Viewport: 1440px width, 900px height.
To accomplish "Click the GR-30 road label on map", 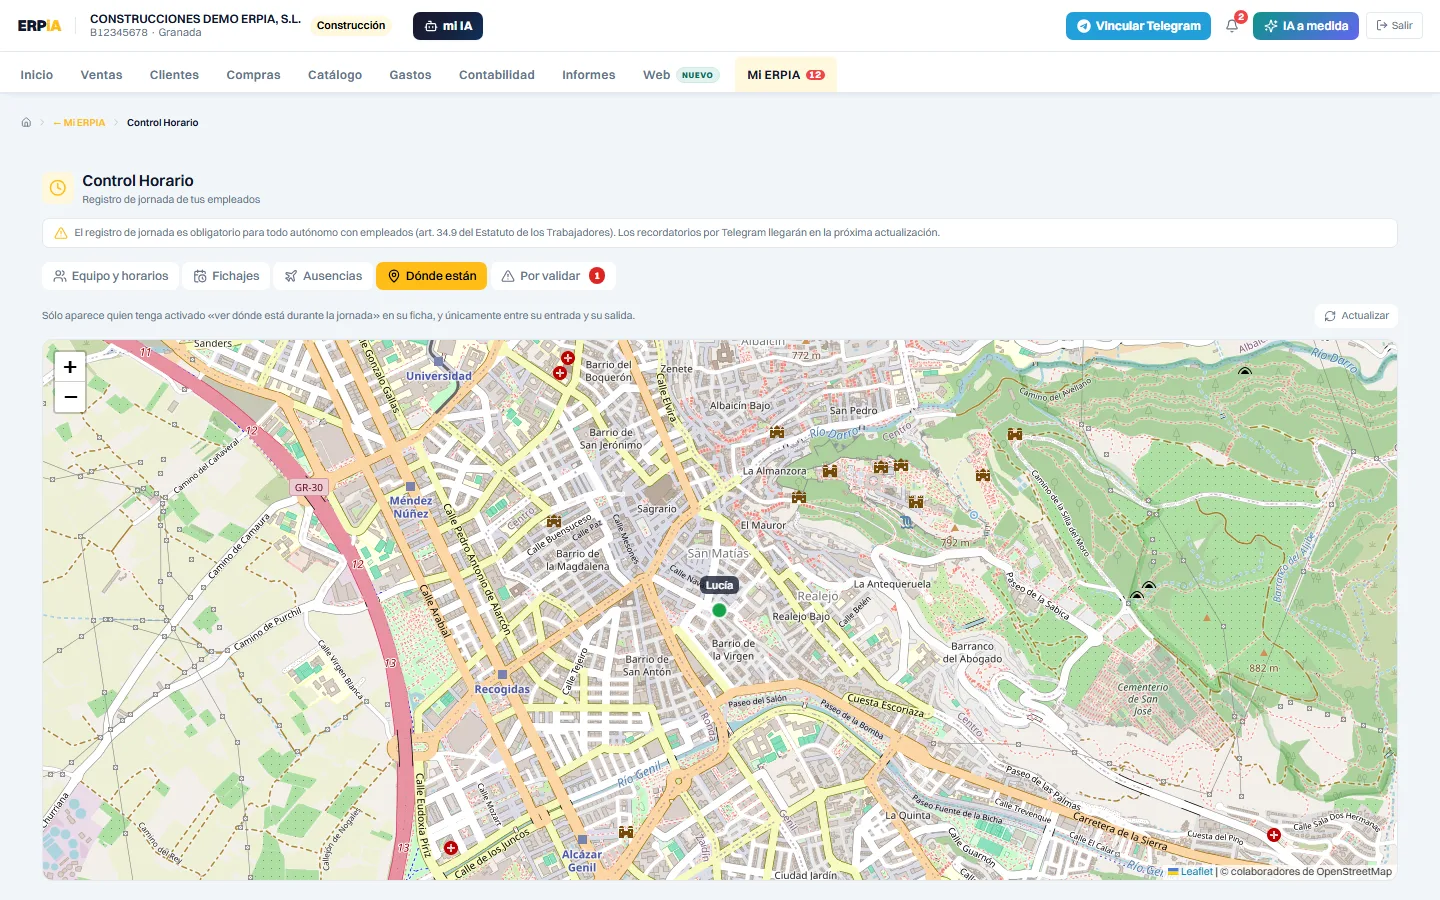I will 309,488.
